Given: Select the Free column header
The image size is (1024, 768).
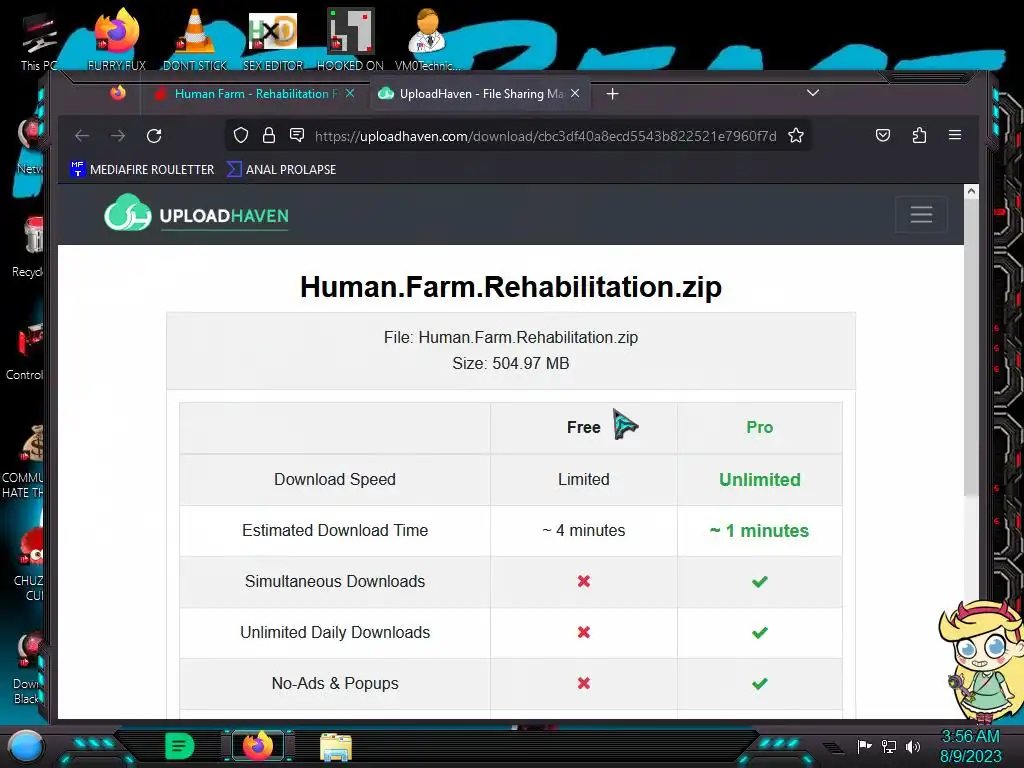Looking at the screenshot, I should pos(583,427).
